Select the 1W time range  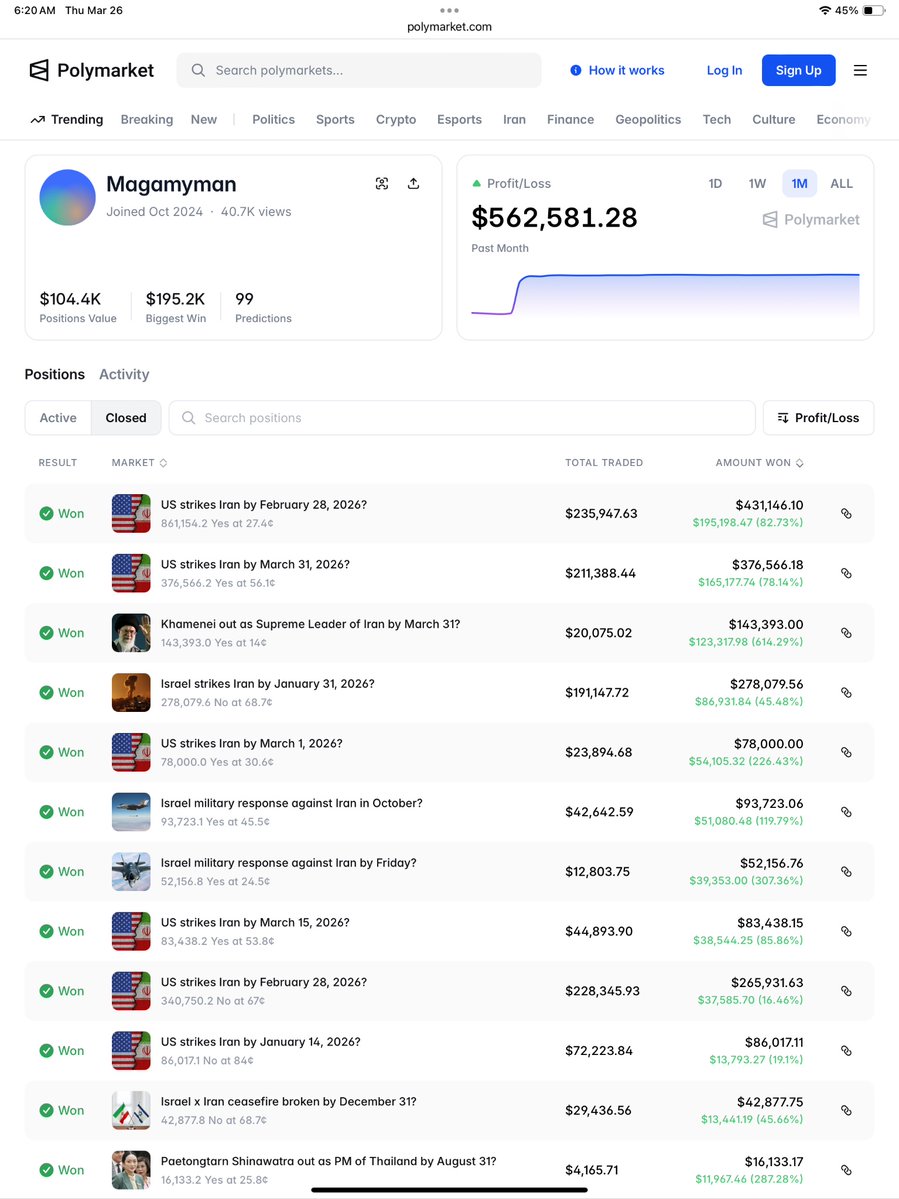(x=757, y=184)
